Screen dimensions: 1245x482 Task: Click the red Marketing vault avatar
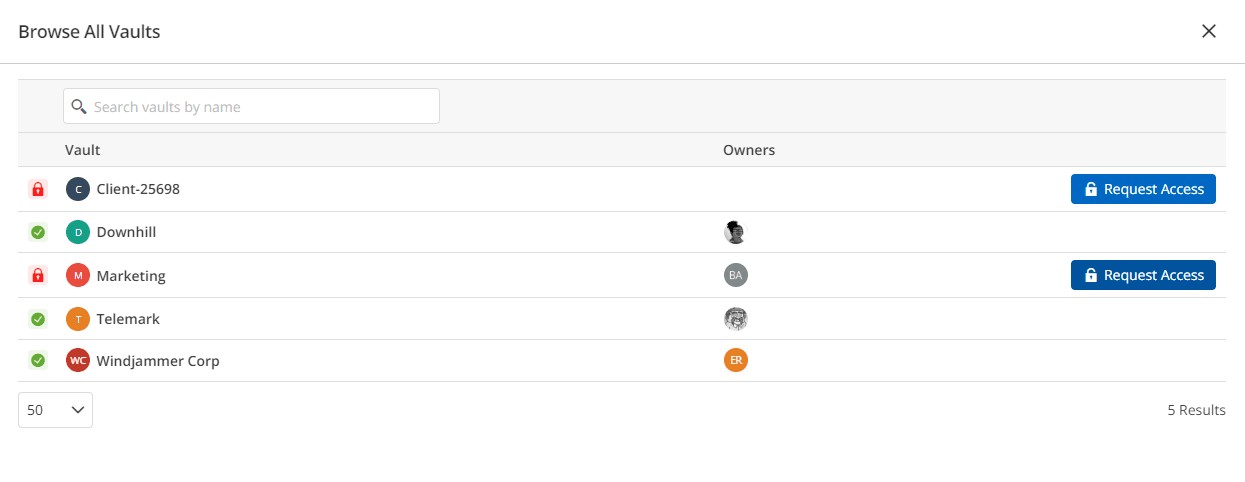(x=78, y=275)
